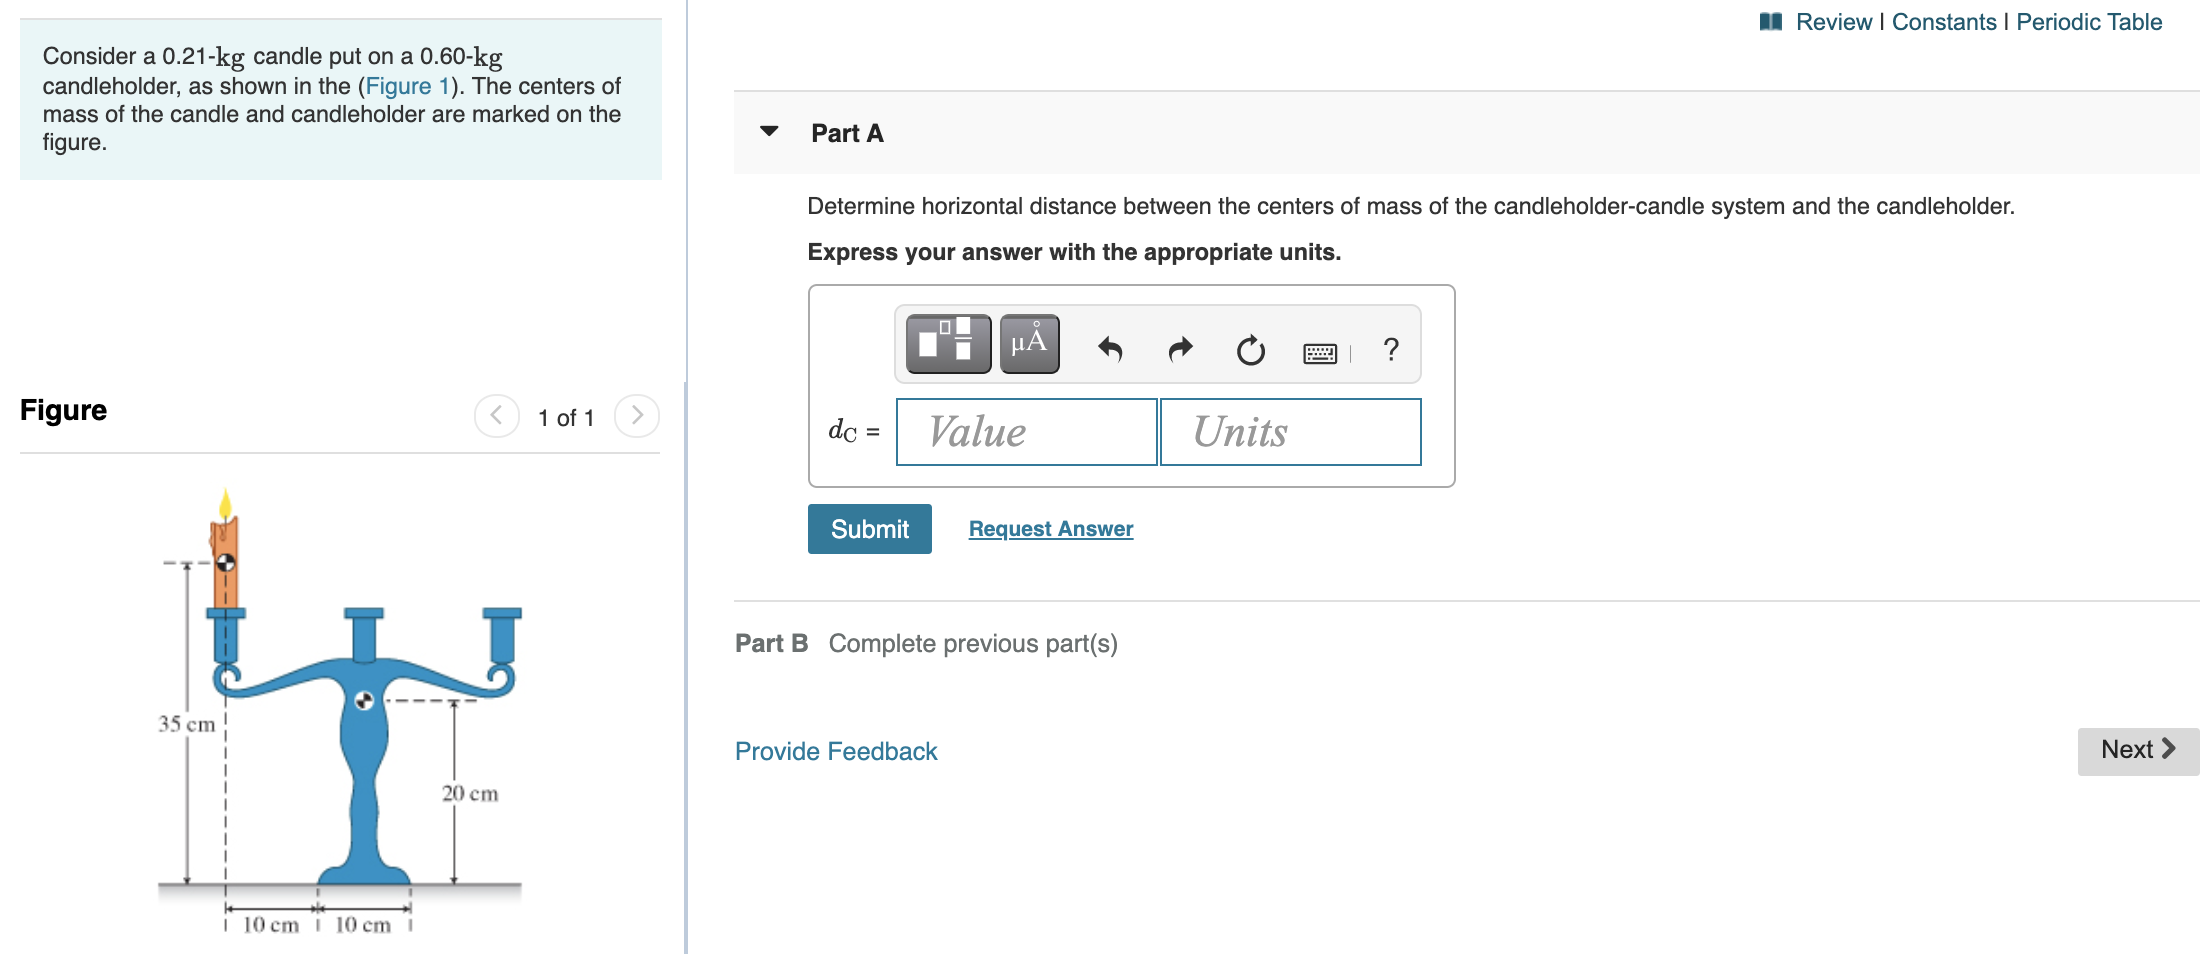
Task: Open Provide Feedback
Action: pos(835,750)
